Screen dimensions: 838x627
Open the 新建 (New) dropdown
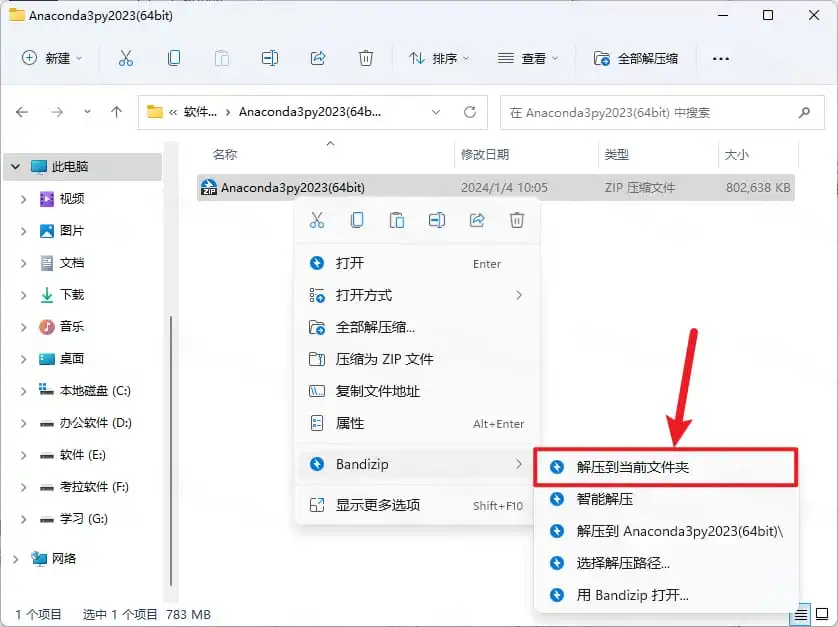52,58
